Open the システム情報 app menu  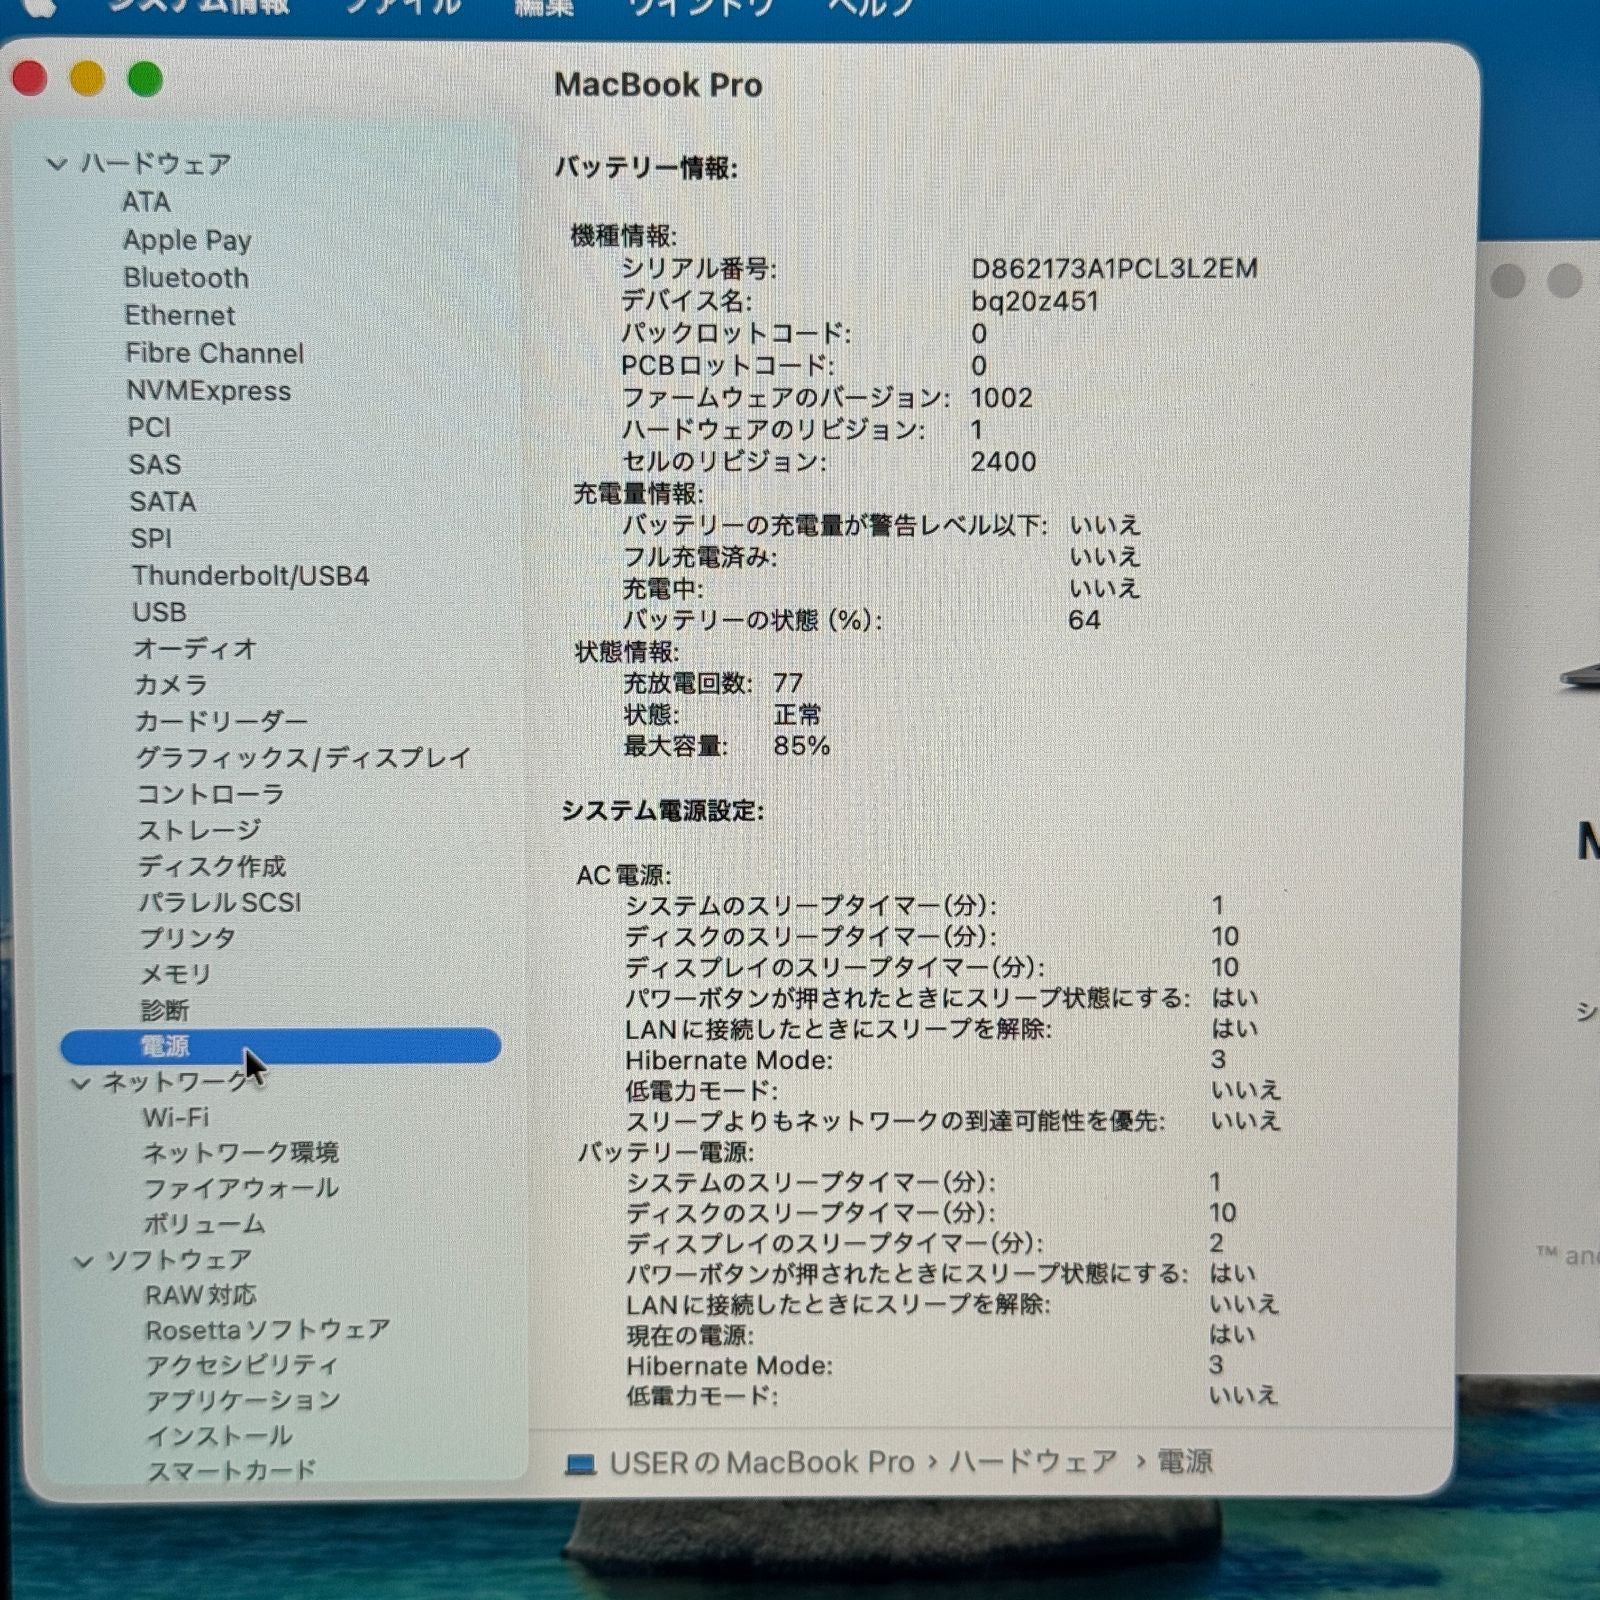(198, 6)
